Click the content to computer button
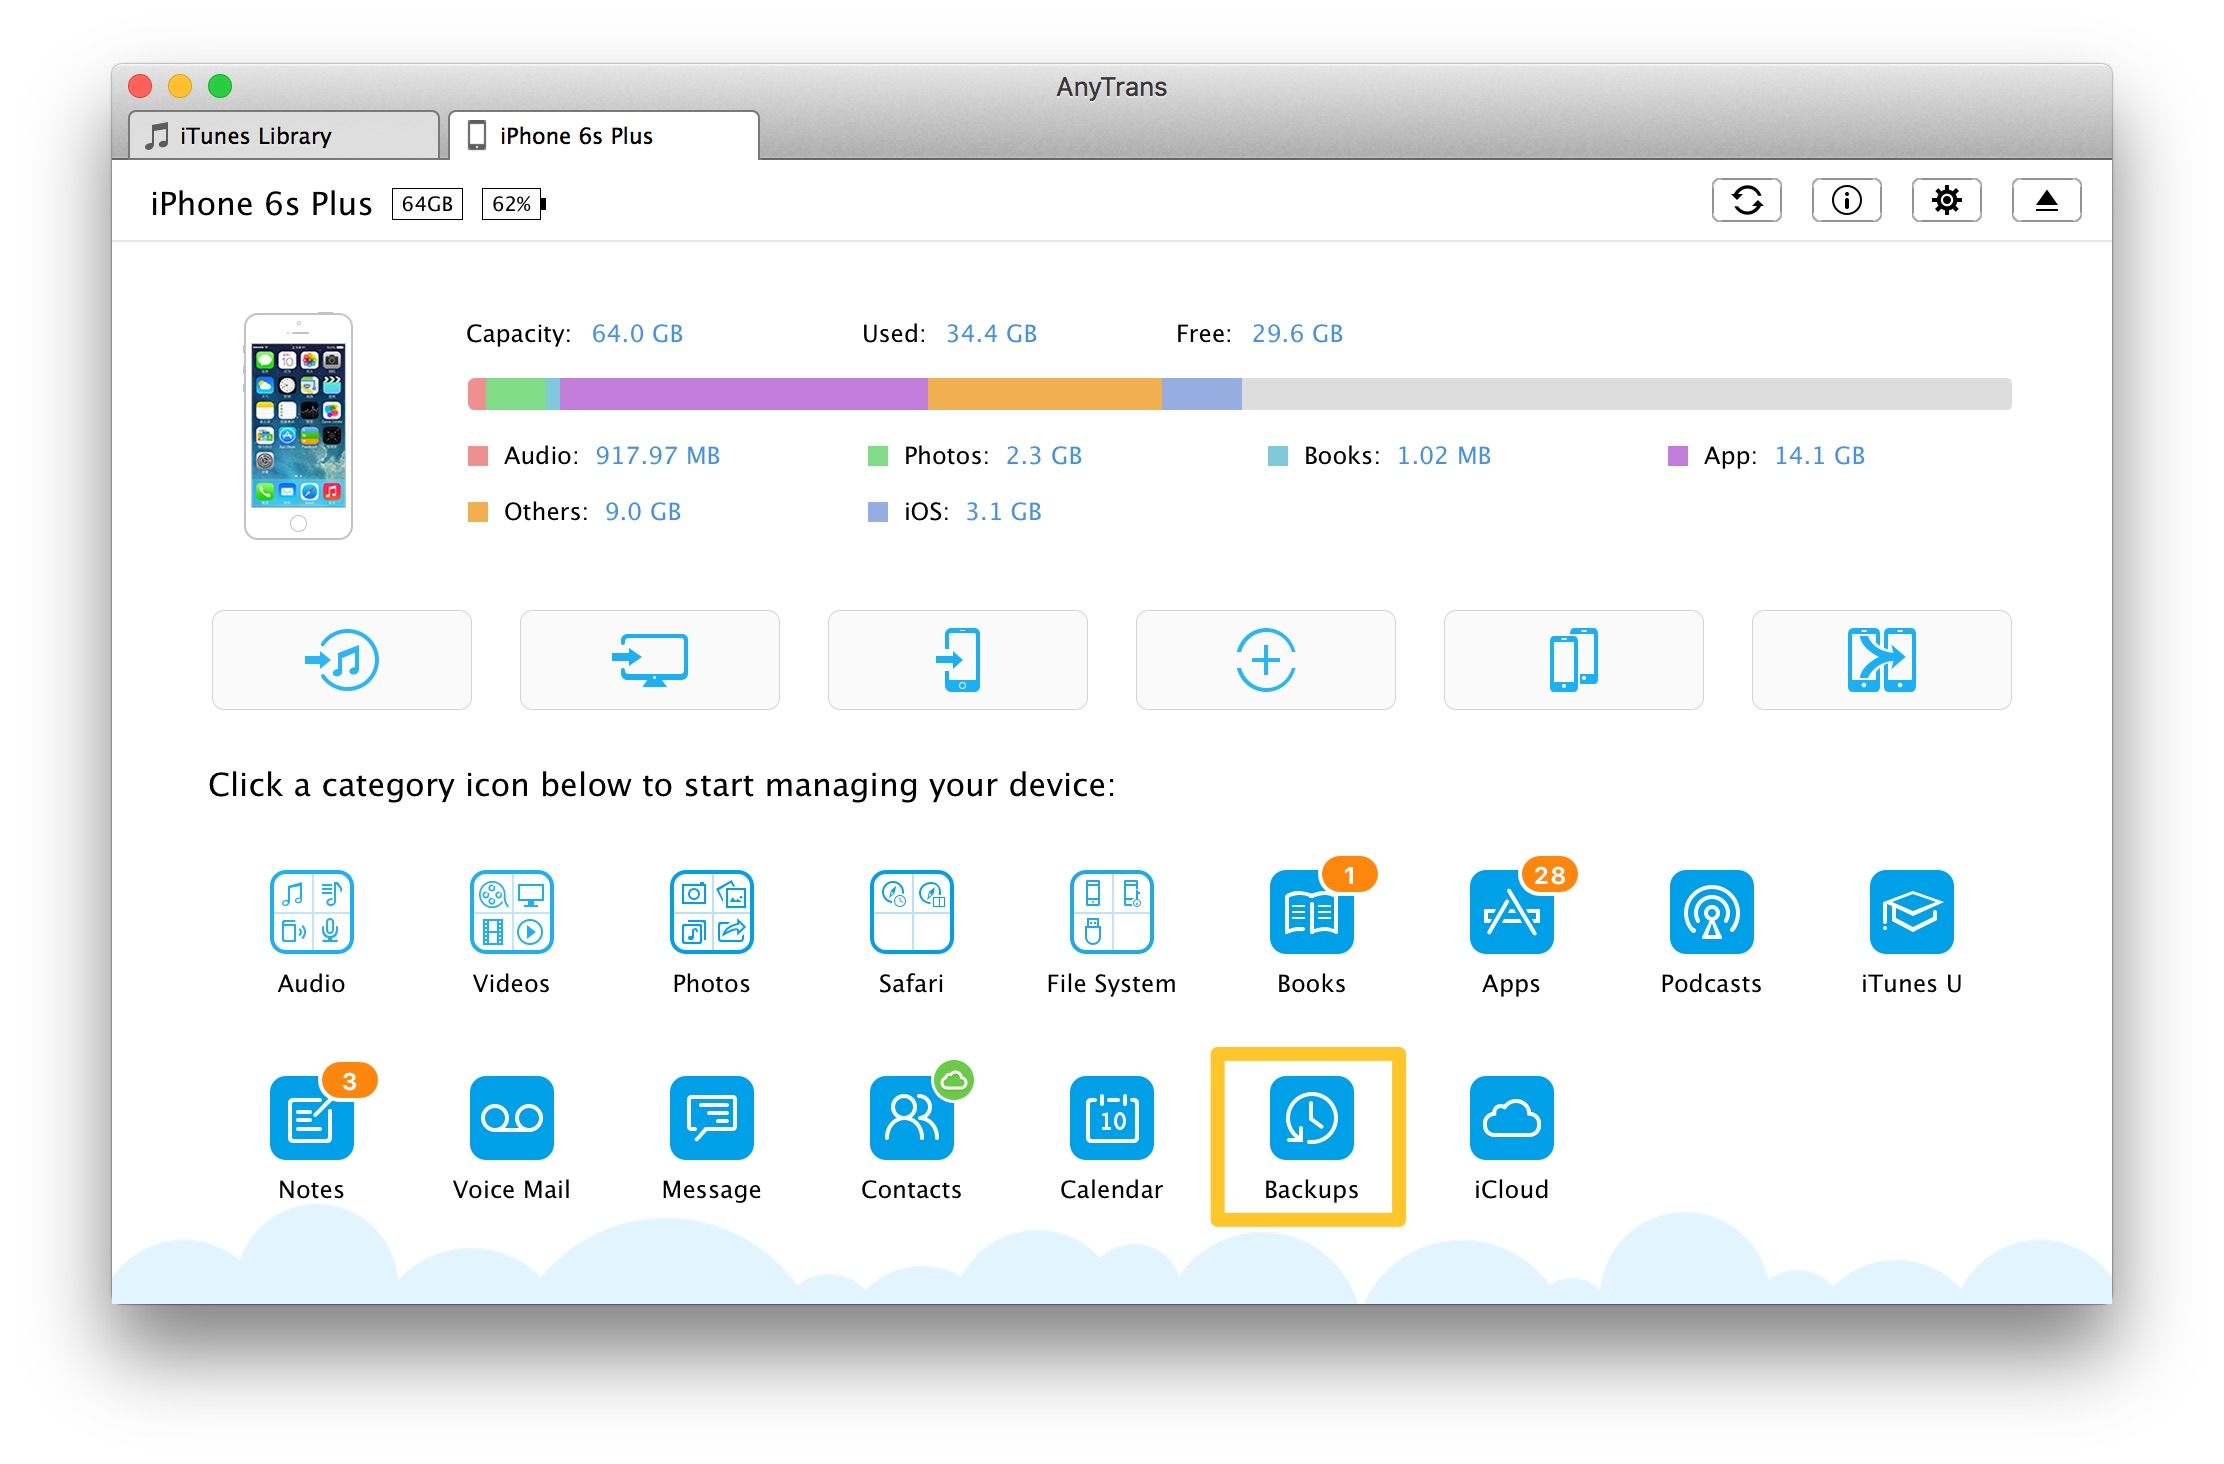 tap(650, 660)
